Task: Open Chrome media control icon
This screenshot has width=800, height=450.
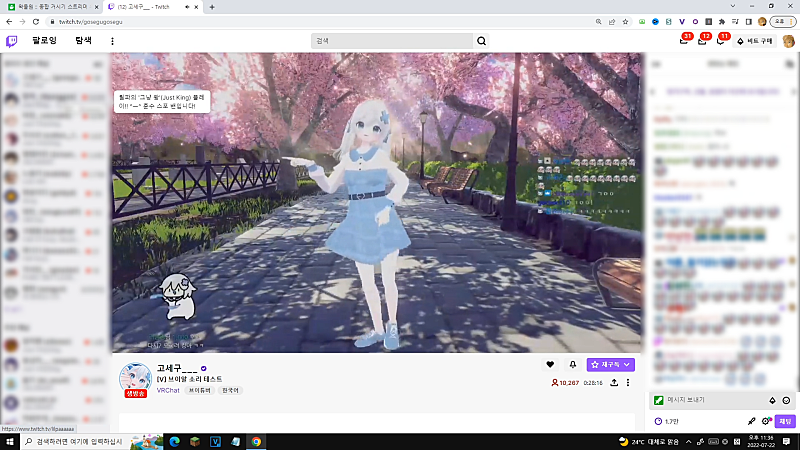Action: click(735, 22)
